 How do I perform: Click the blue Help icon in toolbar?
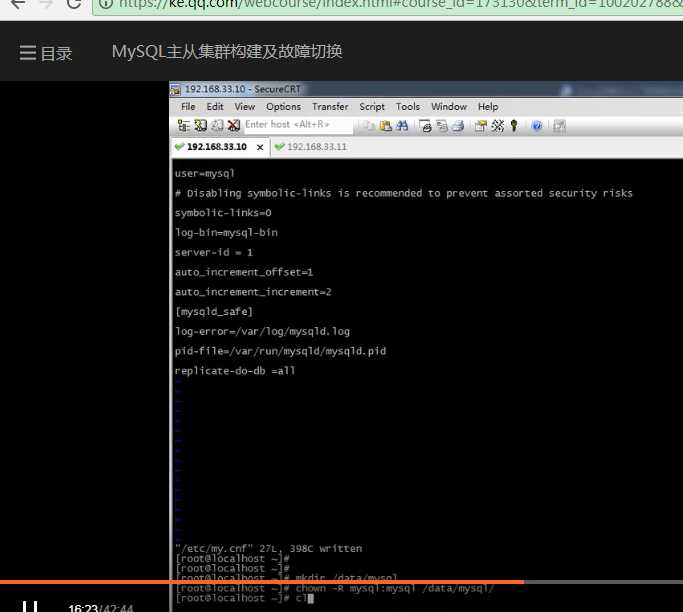tap(537, 126)
